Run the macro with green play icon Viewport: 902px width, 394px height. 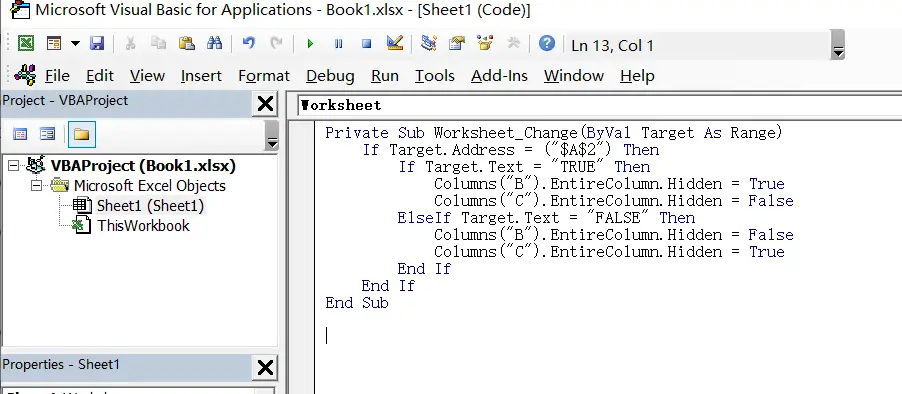311,44
